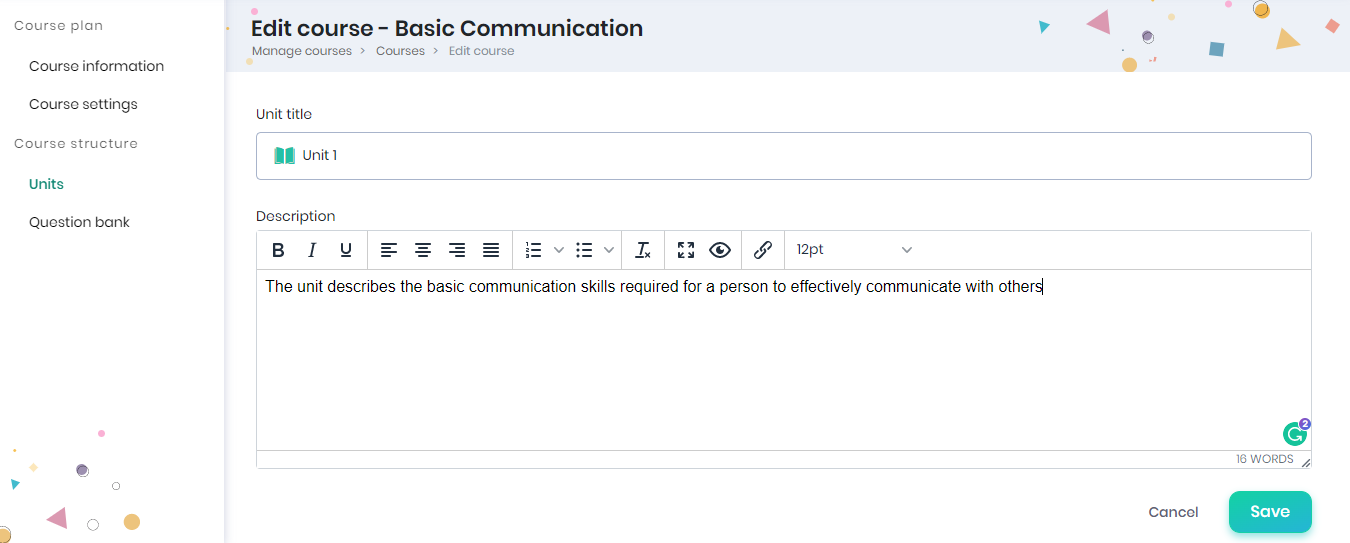Image resolution: width=1350 pixels, height=543 pixels.
Task: Clear formatting from the description
Action: [x=643, y=250]
